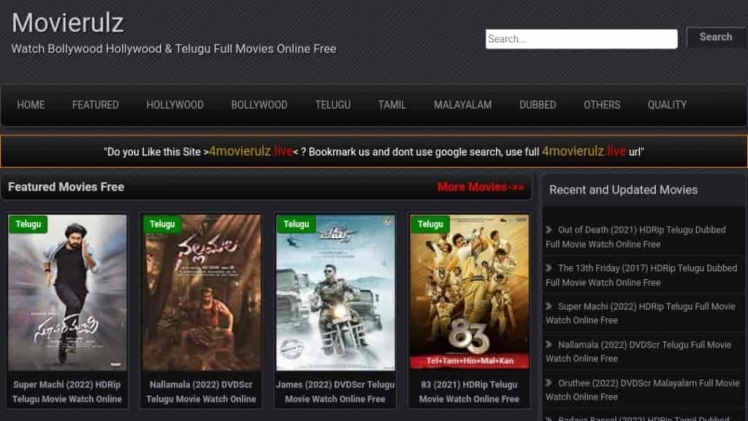Select the HOLLYWOOD navigation tab
Image resolution: width=748 pixels, height=421 pixels.
[x=175, y=105]
